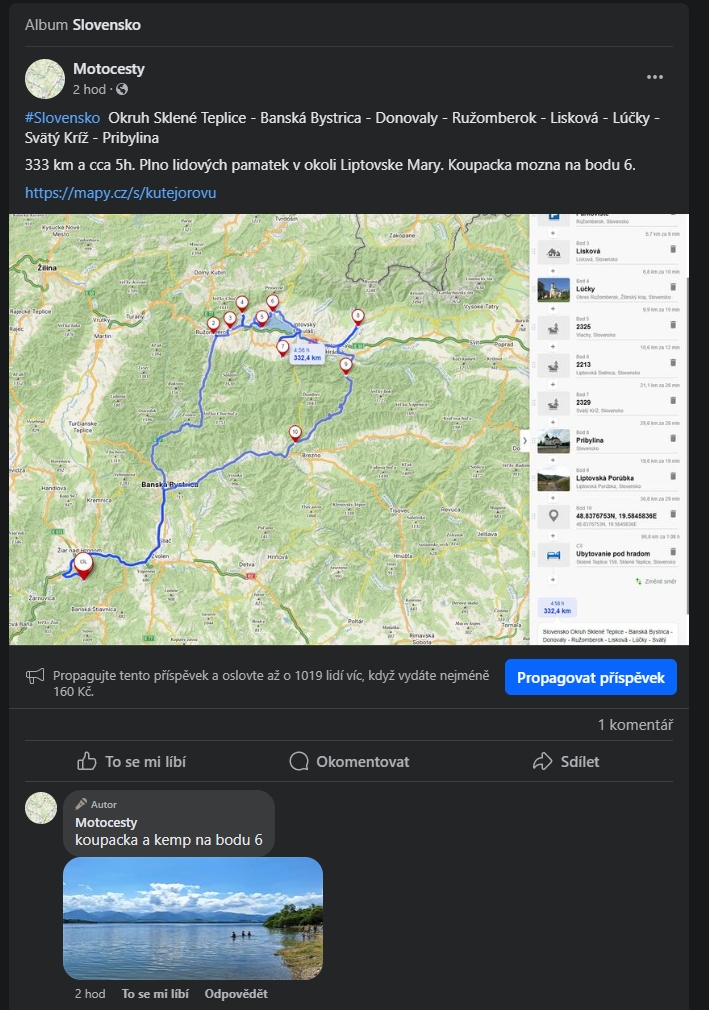Open the mapy.cz/s/kutejorovu link
This screenshot has width=709, height=1010.
point(120,193)
